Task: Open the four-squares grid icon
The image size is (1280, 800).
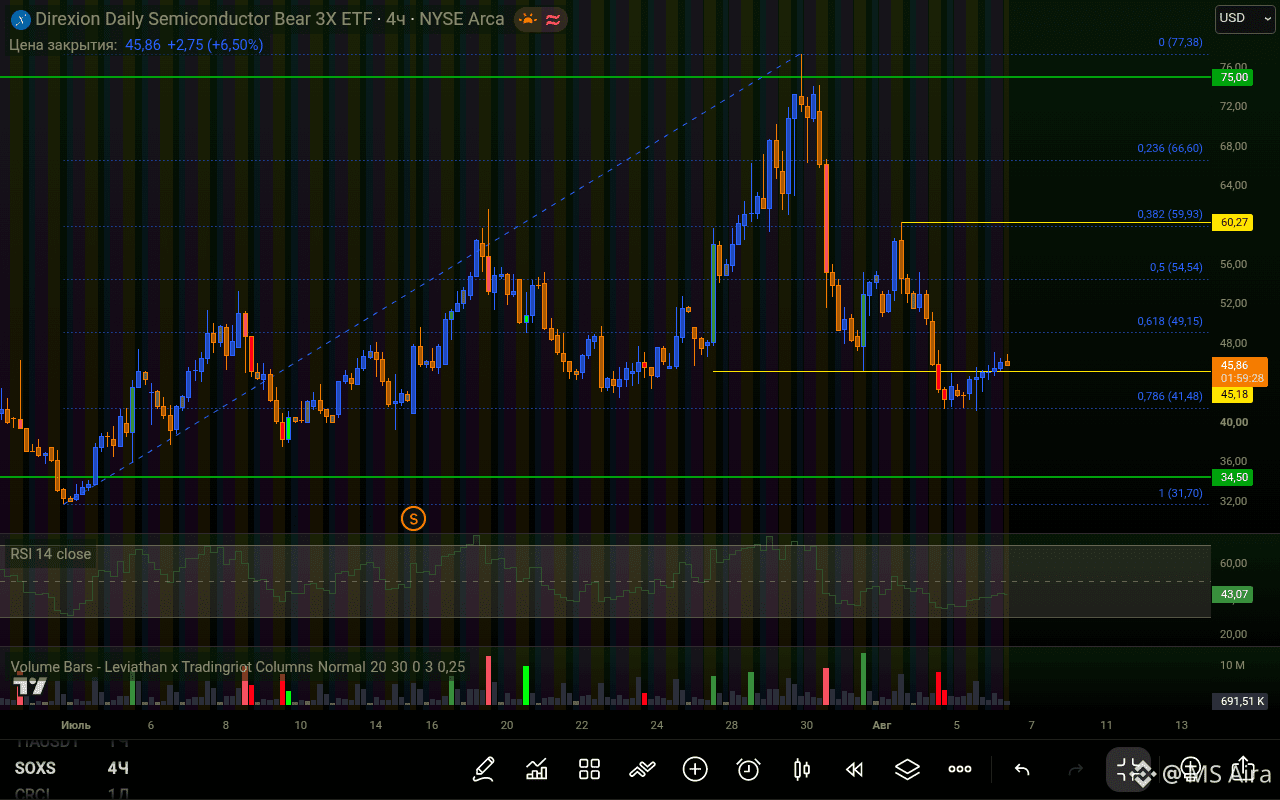Action: pyautogui.click(x=589, y=769)
